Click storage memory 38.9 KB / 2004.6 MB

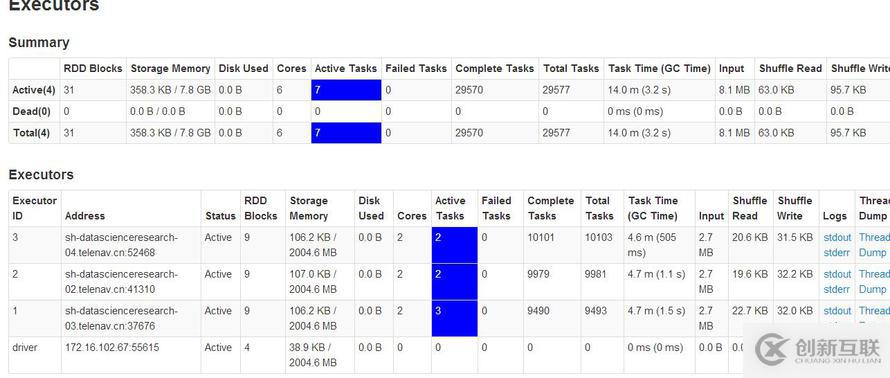[313, 355]
